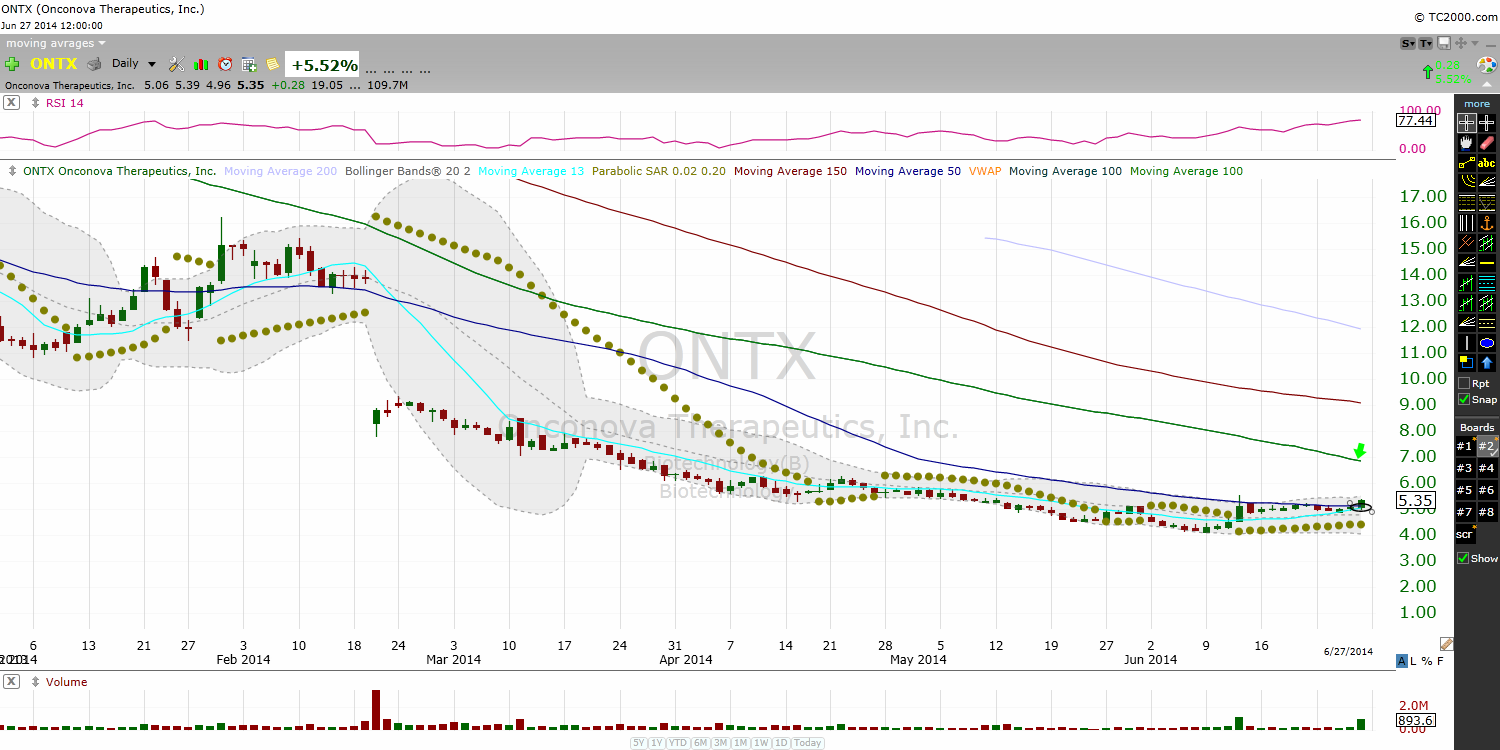1500x750 pixels.
Task: Click the more button above the drawing tools
Action: point(1477,104)
